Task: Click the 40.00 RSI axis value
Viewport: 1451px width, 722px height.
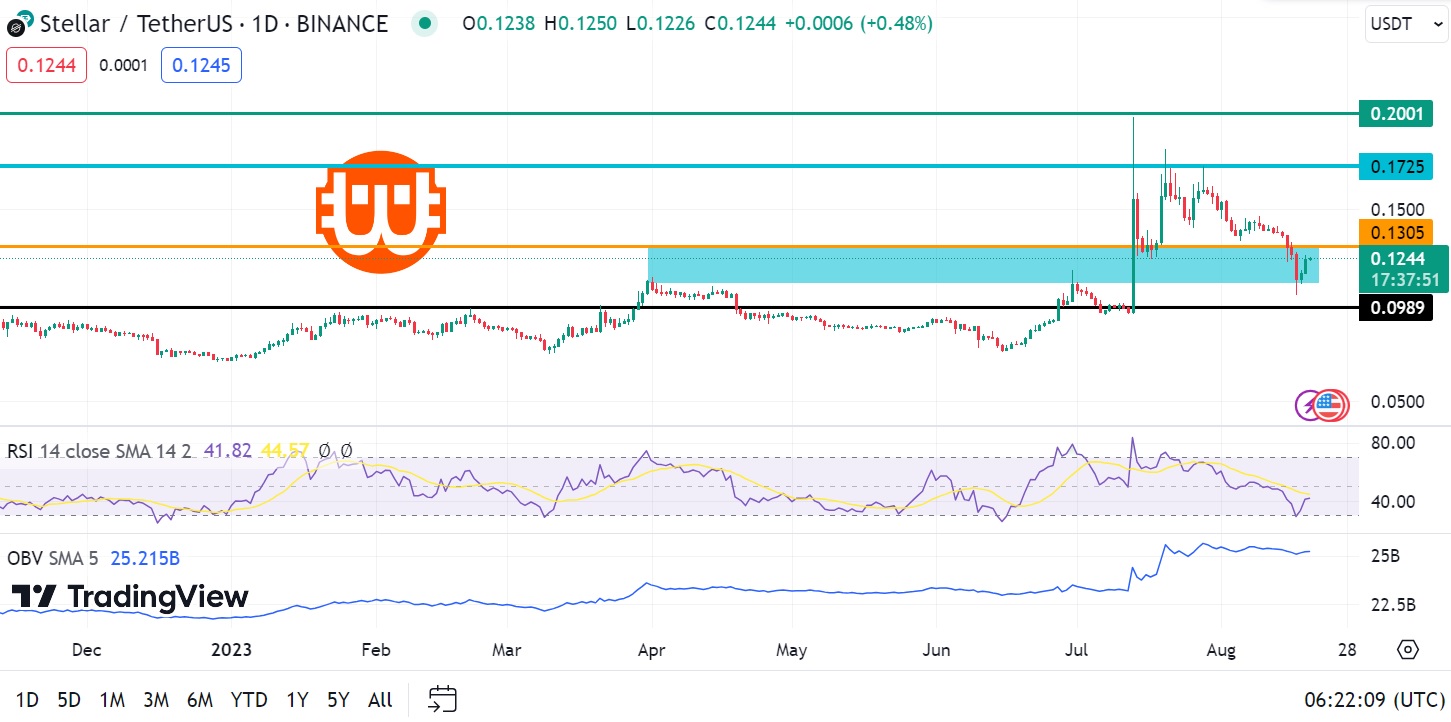Action: (1392, 501)
